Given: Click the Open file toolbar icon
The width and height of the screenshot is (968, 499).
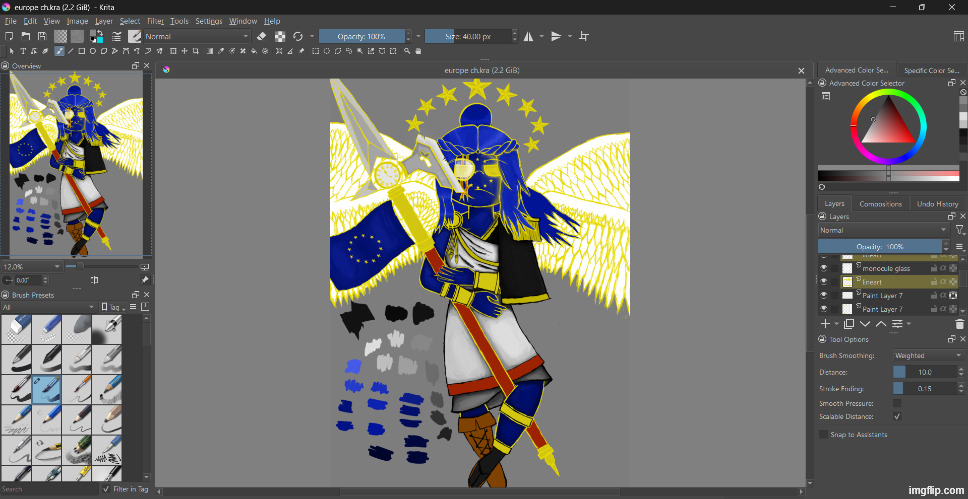Looking at the screenshot, I should tap(26, 36).
